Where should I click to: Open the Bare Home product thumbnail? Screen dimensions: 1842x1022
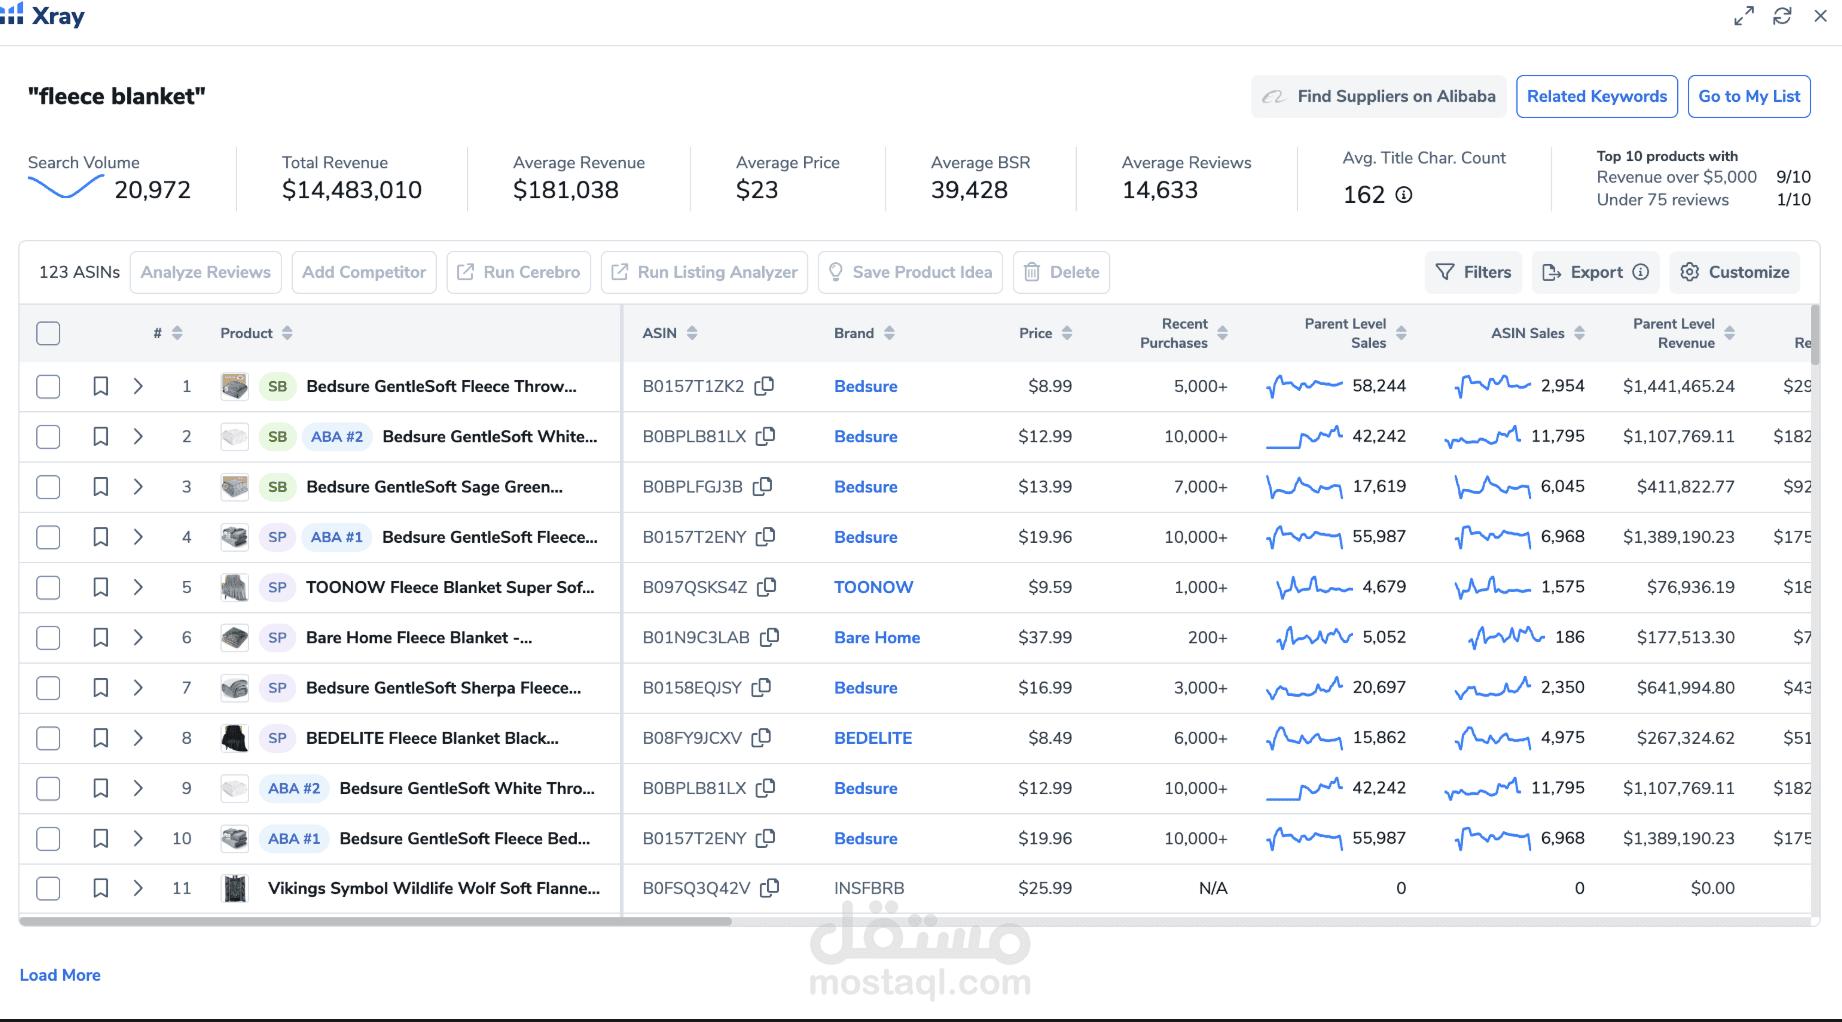coord(234,637)
